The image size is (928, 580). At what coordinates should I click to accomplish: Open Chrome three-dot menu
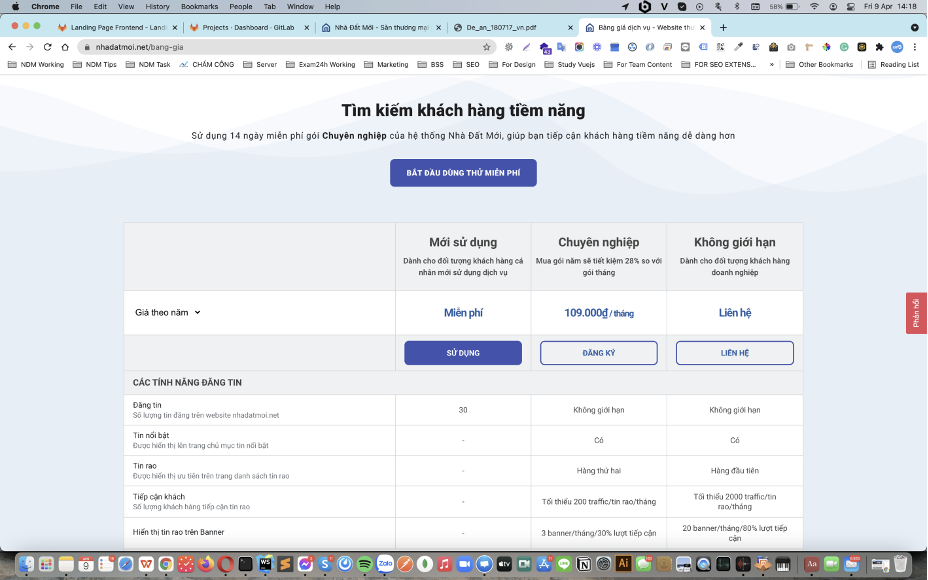(915, 47)
